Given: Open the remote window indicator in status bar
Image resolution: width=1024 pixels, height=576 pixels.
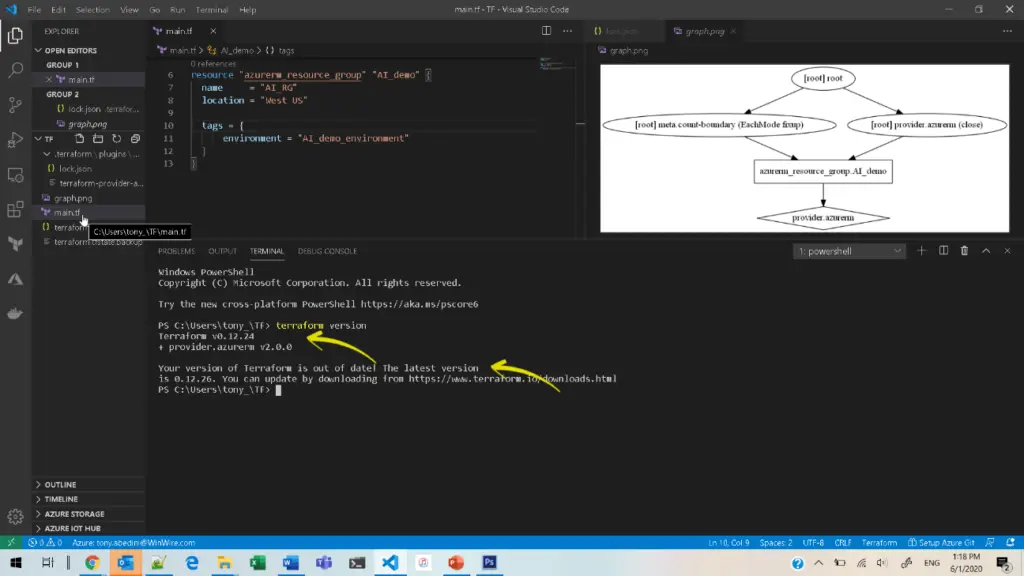Looking at the screenshot, I should point(10,542).
